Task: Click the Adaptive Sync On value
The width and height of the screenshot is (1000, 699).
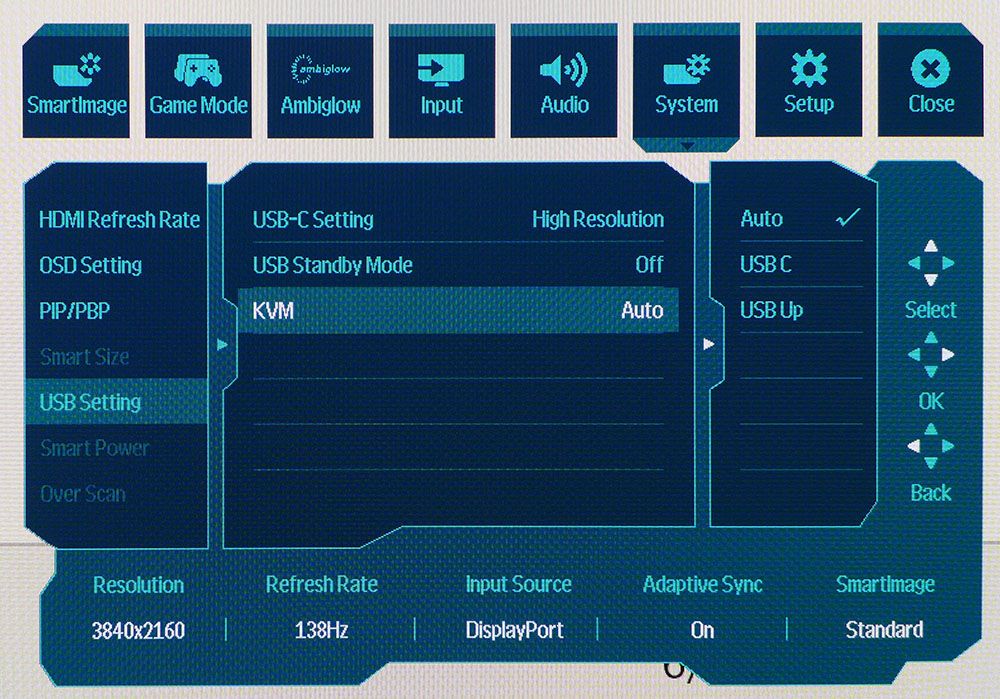Action: point(702,630)
